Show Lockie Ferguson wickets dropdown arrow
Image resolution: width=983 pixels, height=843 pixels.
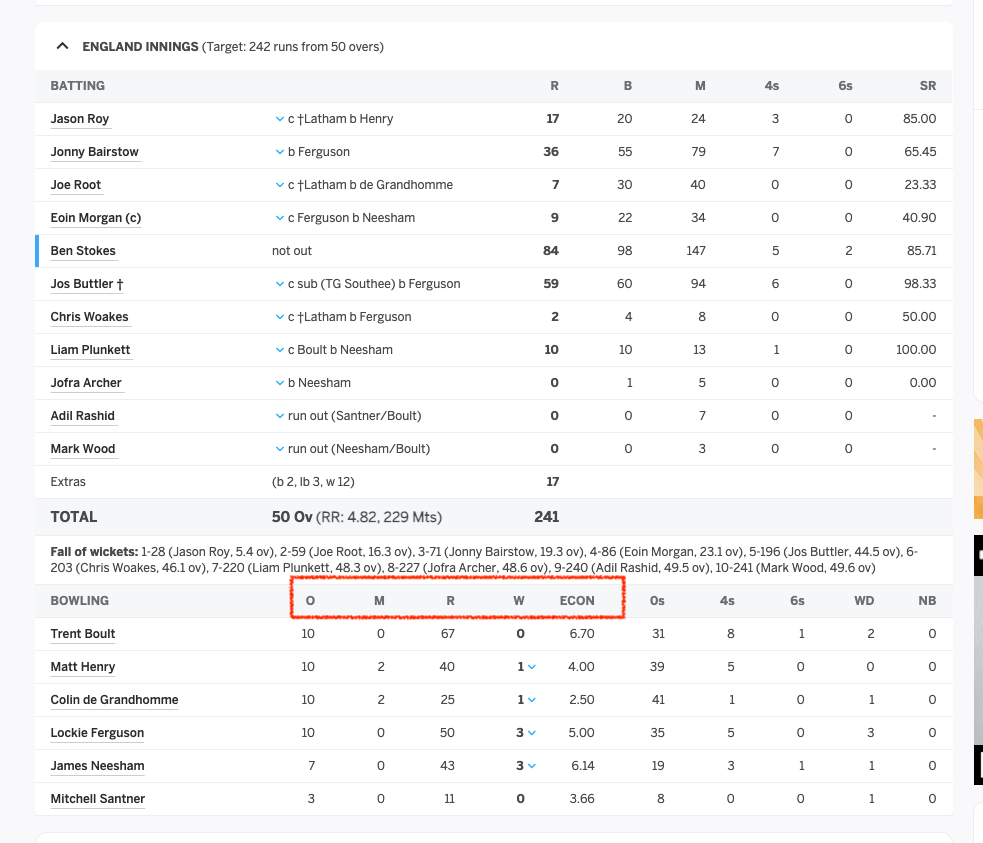(532, 733)
